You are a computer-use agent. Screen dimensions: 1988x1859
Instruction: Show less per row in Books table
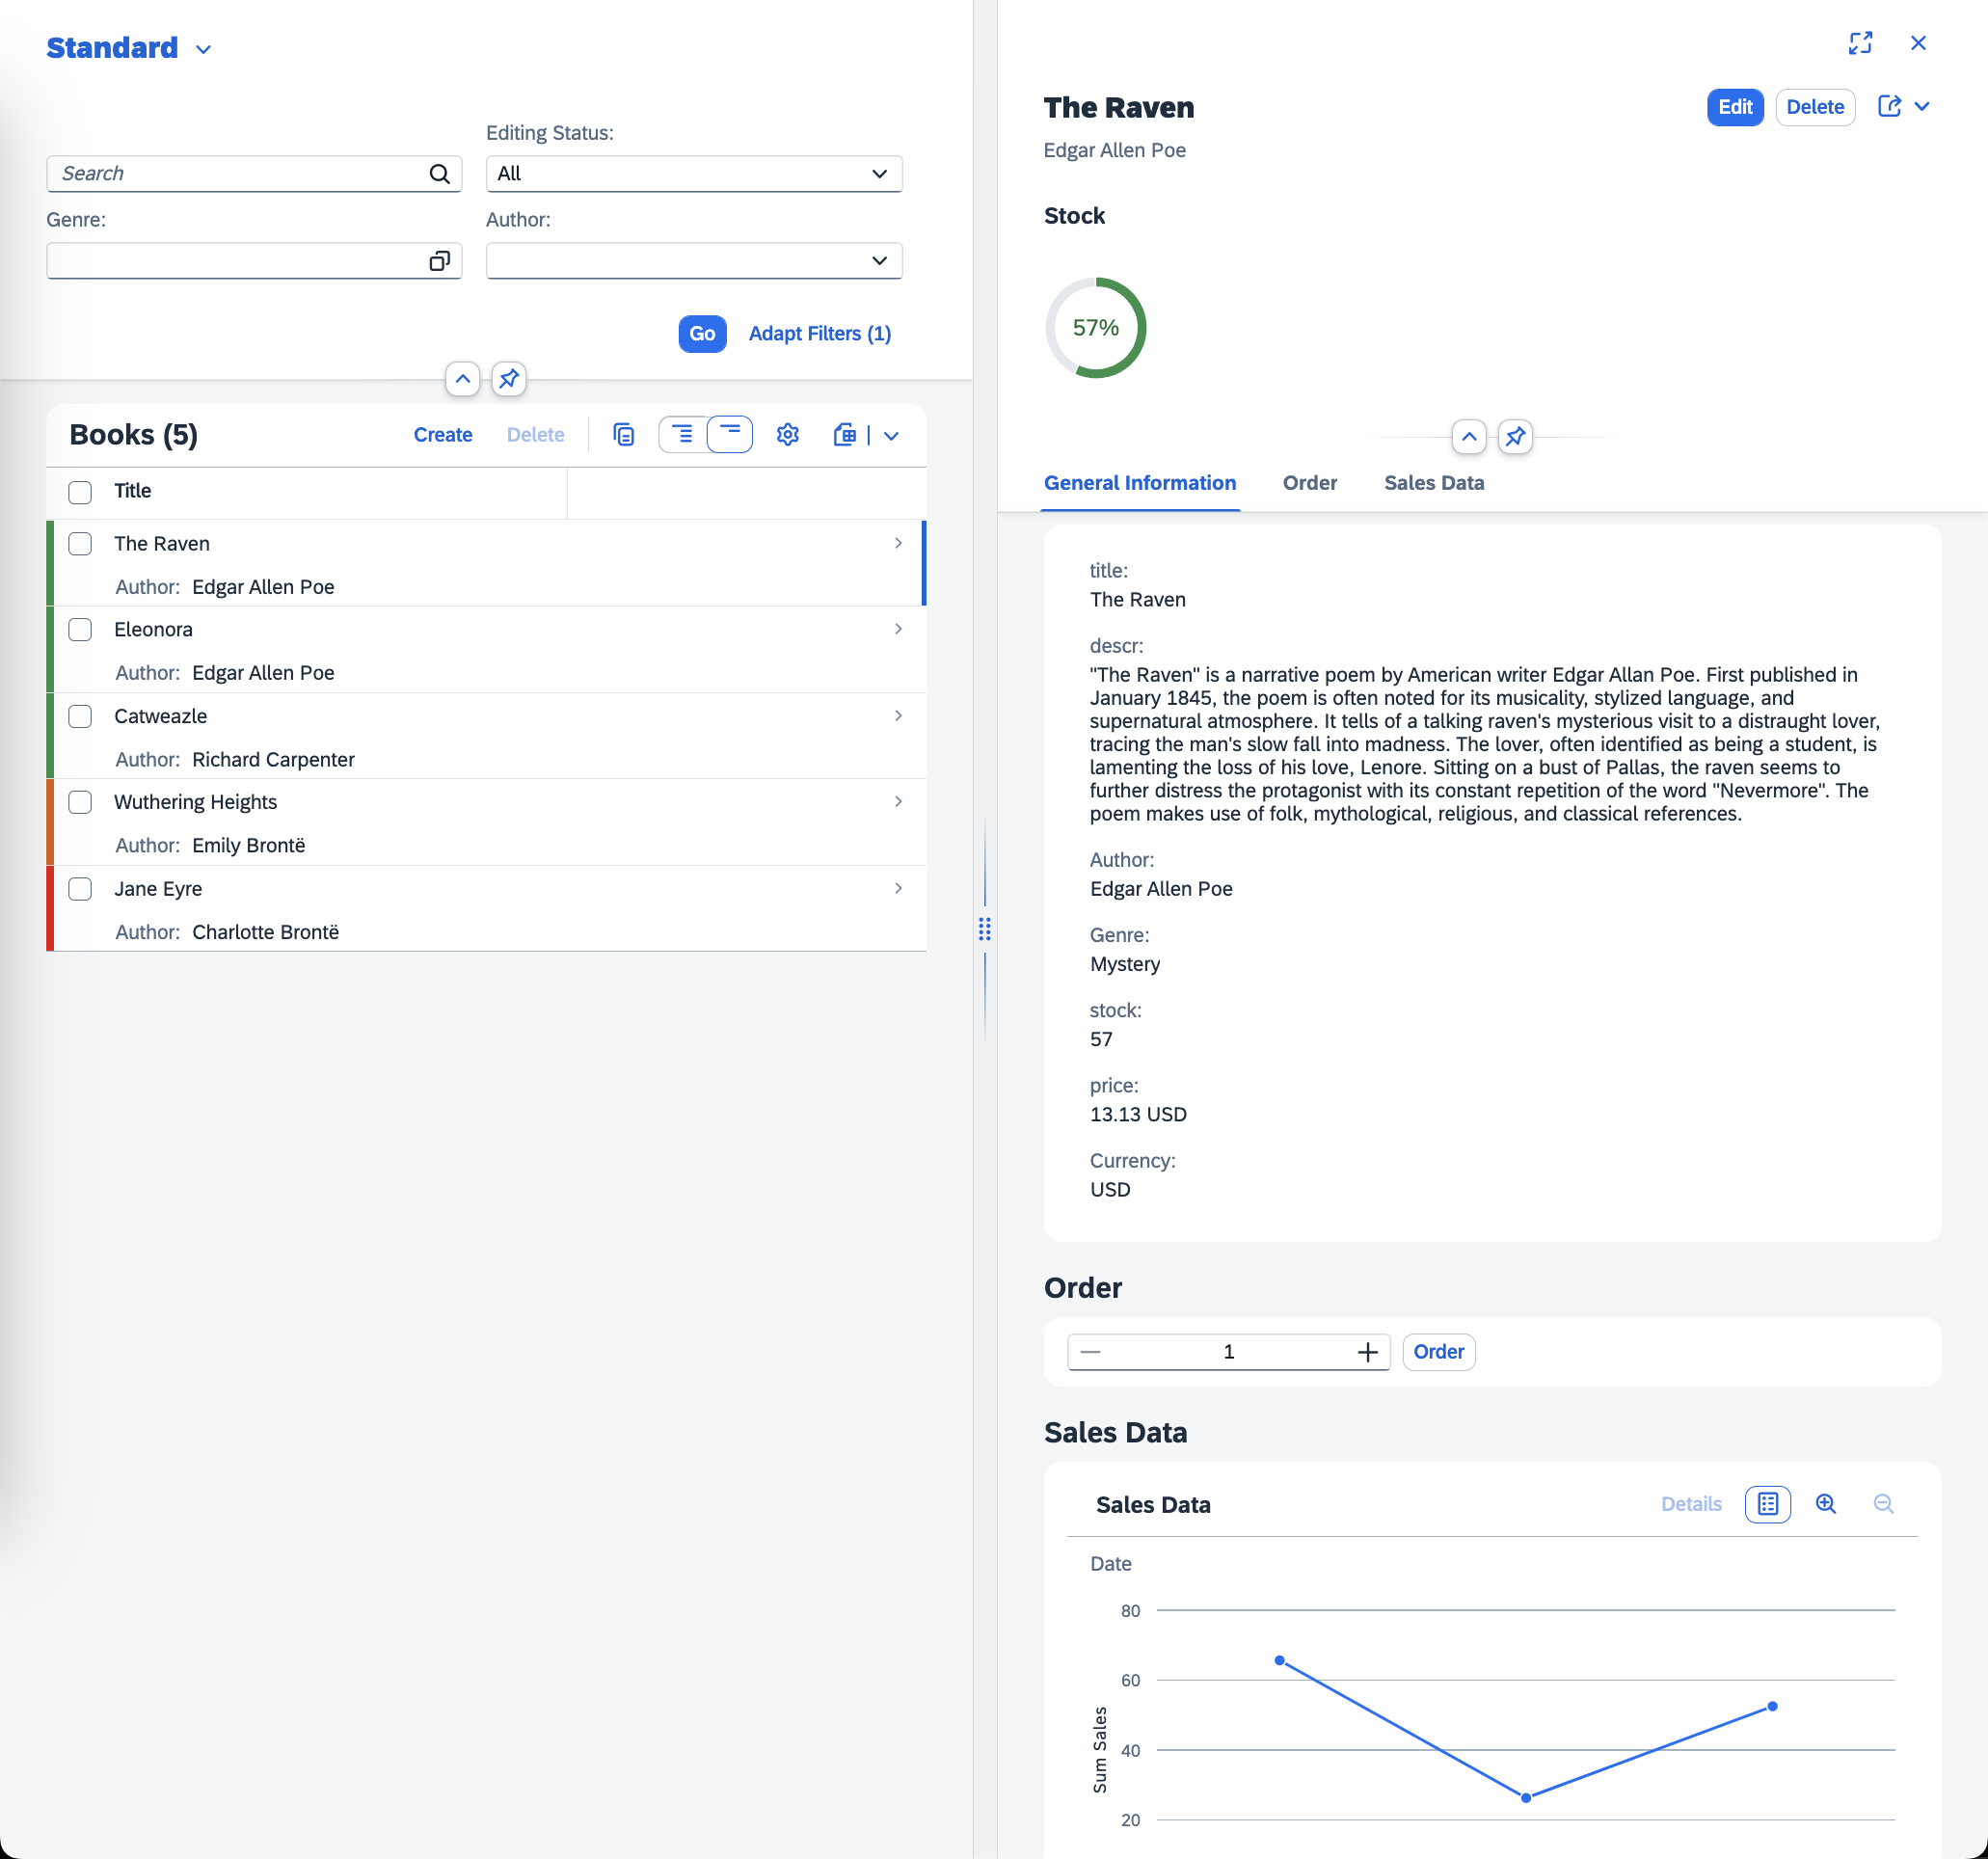(x=730, y=435)
